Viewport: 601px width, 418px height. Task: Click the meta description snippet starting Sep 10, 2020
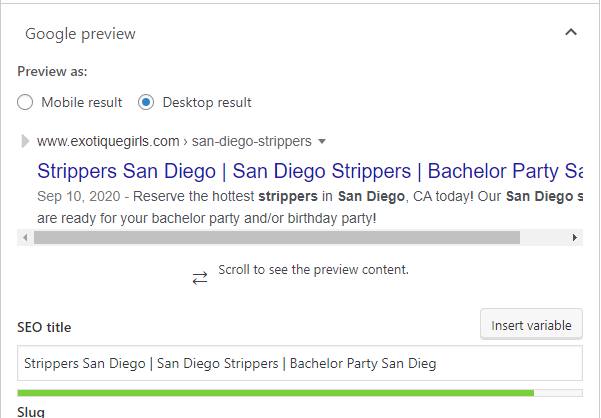[310, 207]
